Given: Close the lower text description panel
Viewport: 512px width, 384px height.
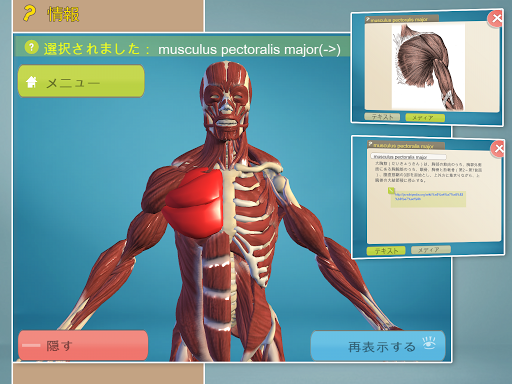Looking at the screenshot, I should [x=498, y=149].
